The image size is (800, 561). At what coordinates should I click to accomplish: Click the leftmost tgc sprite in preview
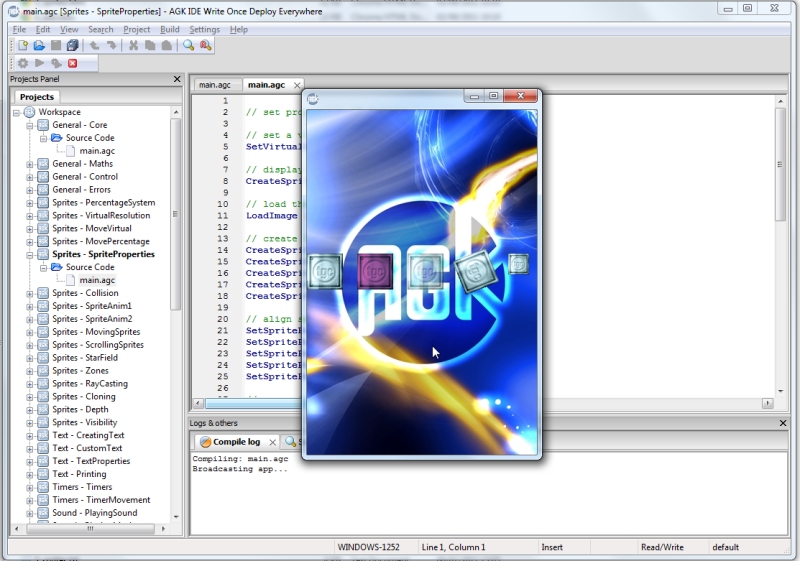point(326,271)
